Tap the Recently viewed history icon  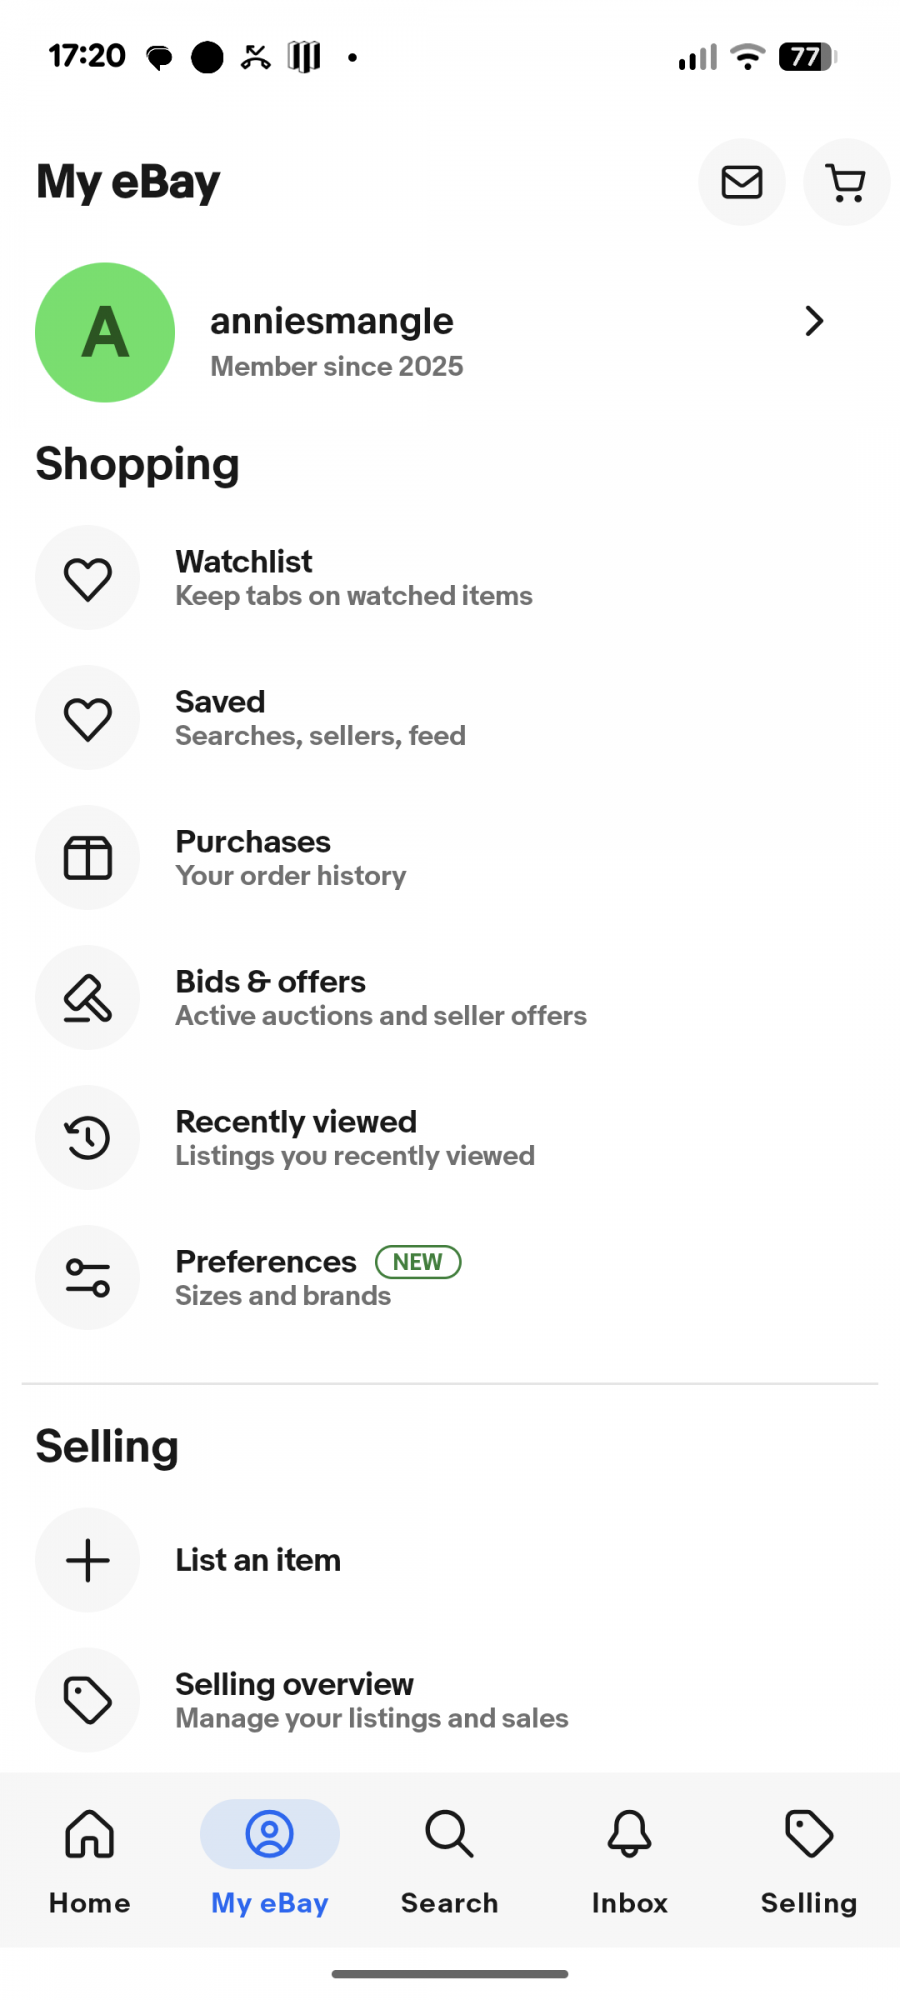pyautogui.click(x=88, y=1138)
